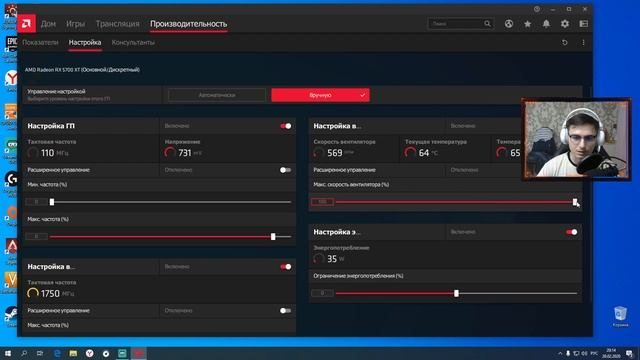This screenshot has width=640, height=360.
Task: Open volume control in system tray
Action: (x=584, y=353)
